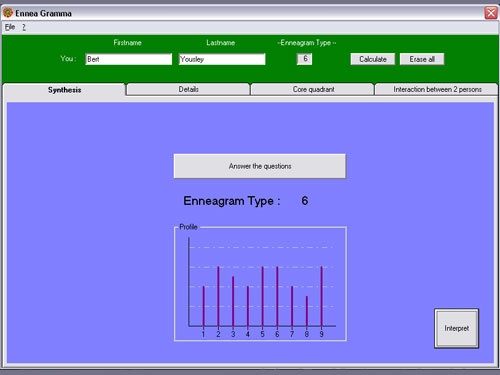Image resolution: width=500 pixels, height=375 pixels.
Task: Click profile chart bar for type 2
Action: click(218, 296)
